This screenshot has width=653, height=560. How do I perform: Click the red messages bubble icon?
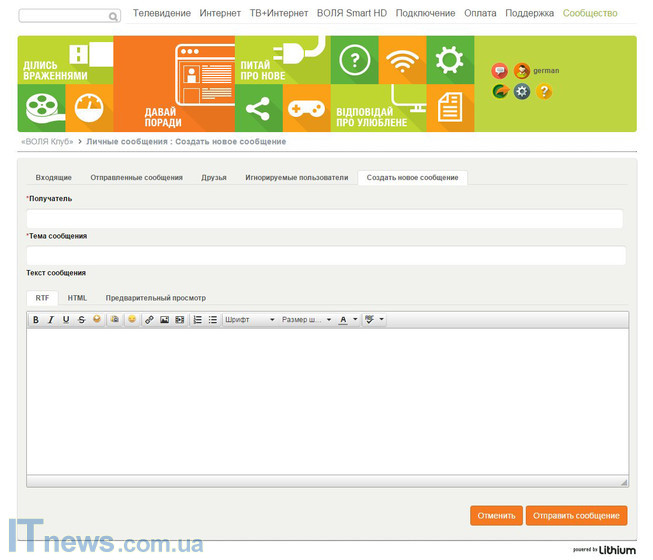point(500,71)
